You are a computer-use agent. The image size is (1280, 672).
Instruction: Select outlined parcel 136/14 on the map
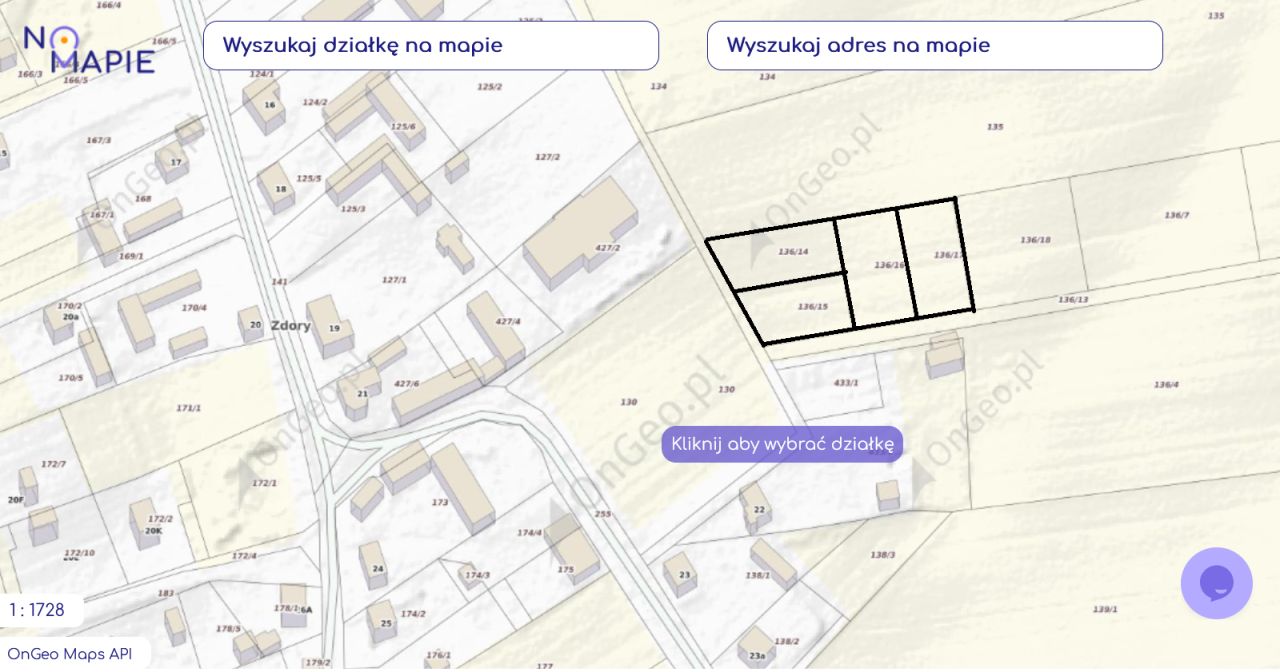click(780, 255)
